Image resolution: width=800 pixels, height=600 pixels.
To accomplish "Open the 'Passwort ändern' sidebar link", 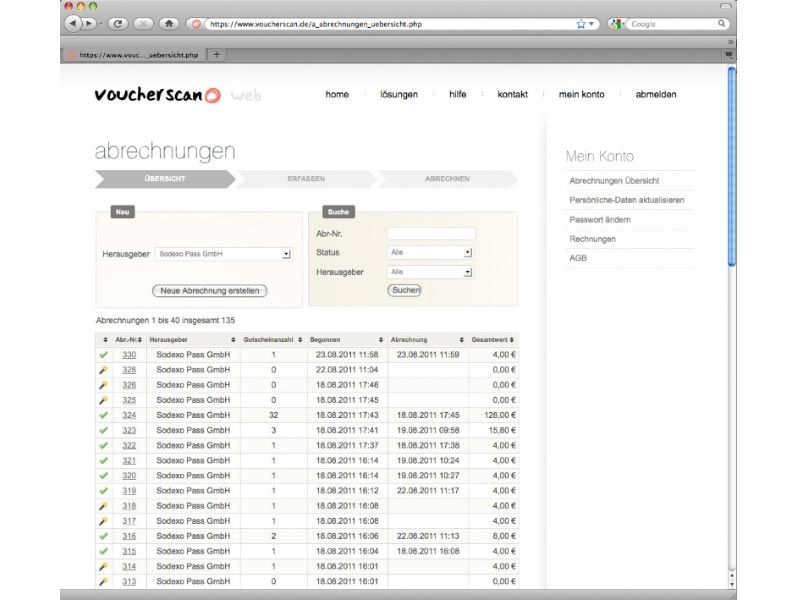I will [600, 220].
